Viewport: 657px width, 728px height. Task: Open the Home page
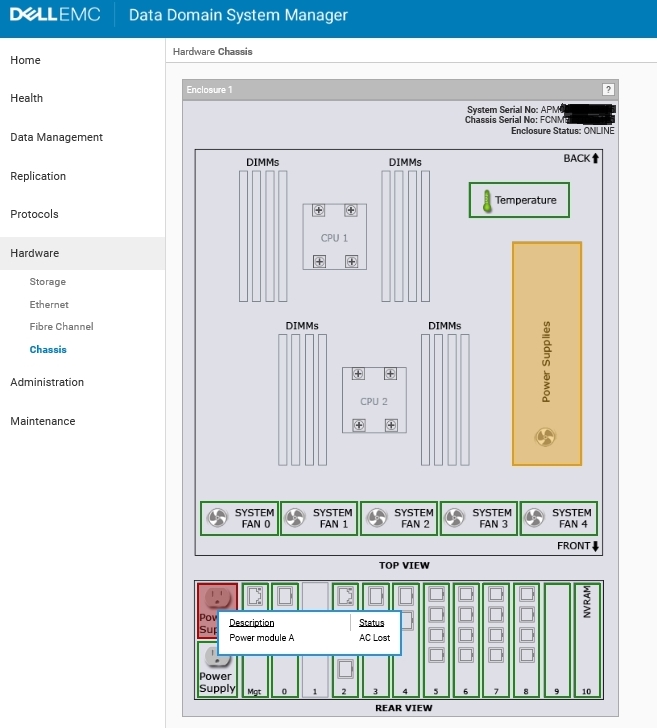[x=26, y=60]
